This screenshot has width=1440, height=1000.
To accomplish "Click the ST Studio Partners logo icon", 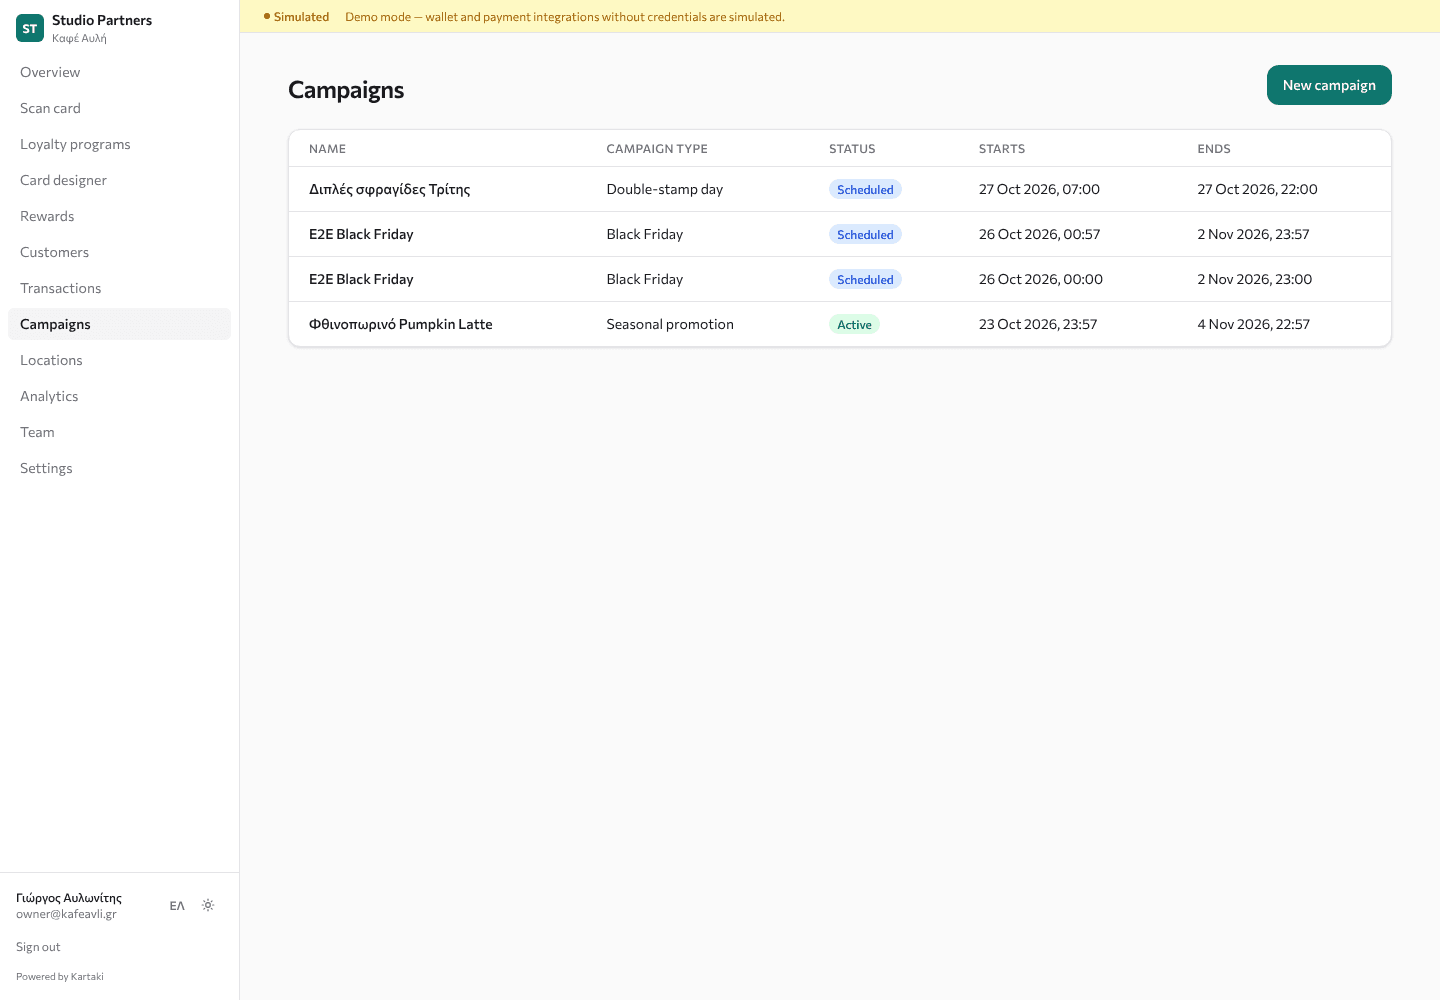I will [30, 29].
